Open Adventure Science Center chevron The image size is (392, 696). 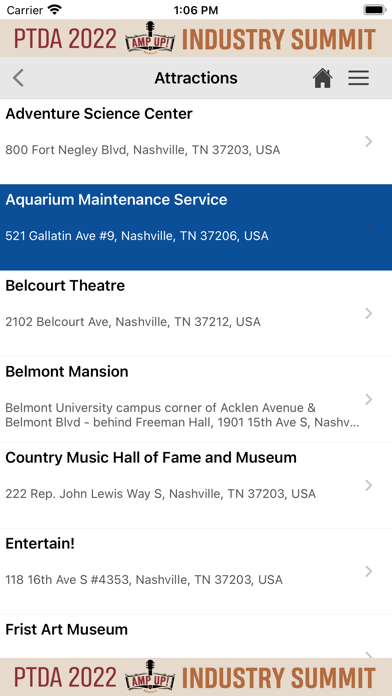(x=368, y=142)
